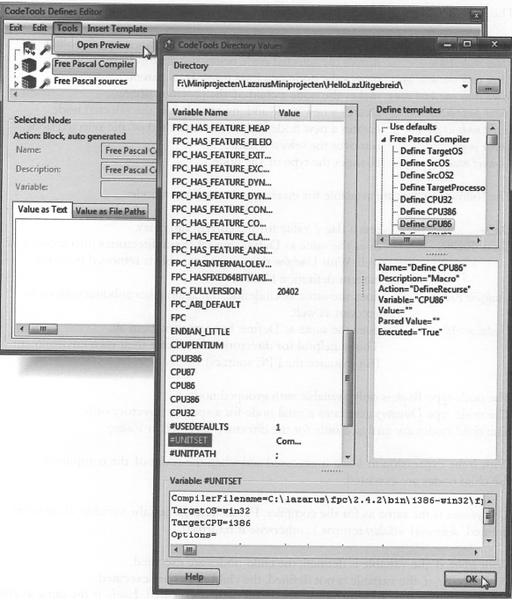This screenshot has height=599, width=512.
Task: Select Define SrcOS2 template node
Action: click(427, 175)
